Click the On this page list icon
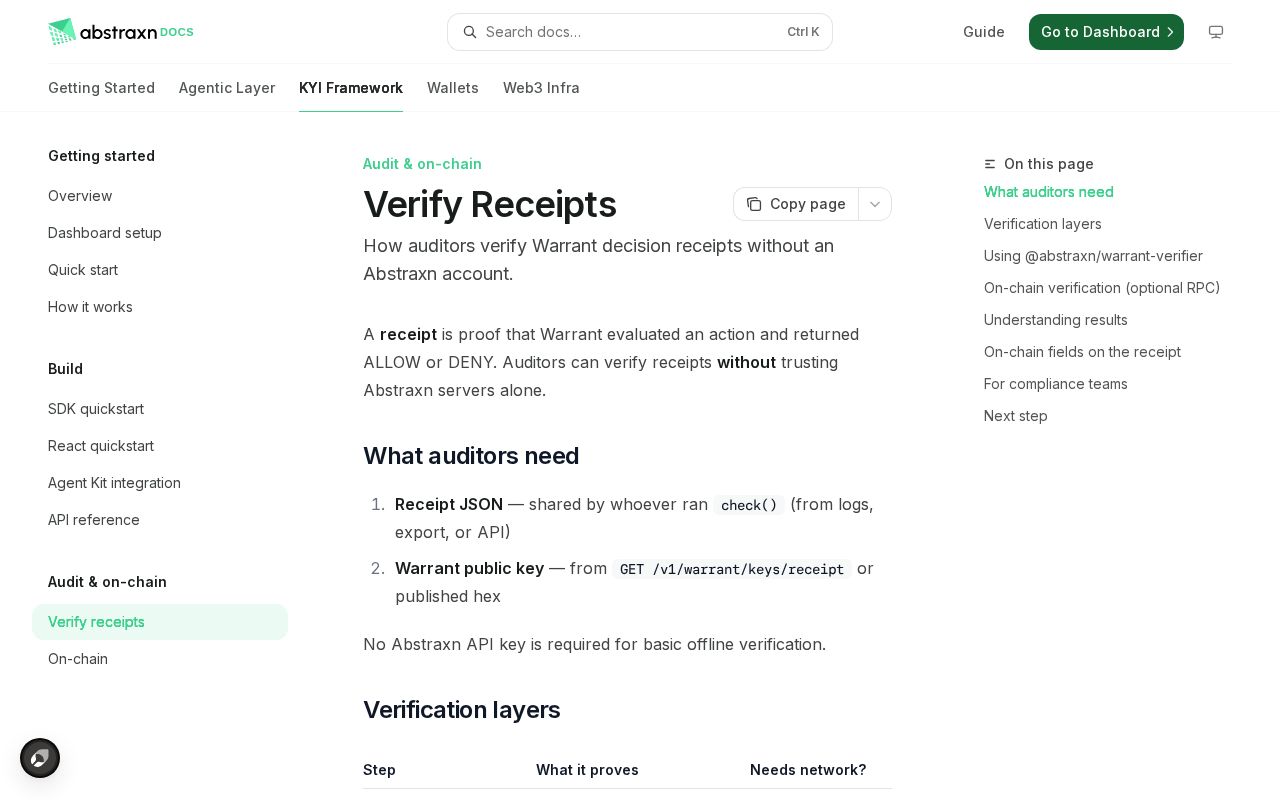The height and width of the screenshot is (800, 1280). (990, 164)
